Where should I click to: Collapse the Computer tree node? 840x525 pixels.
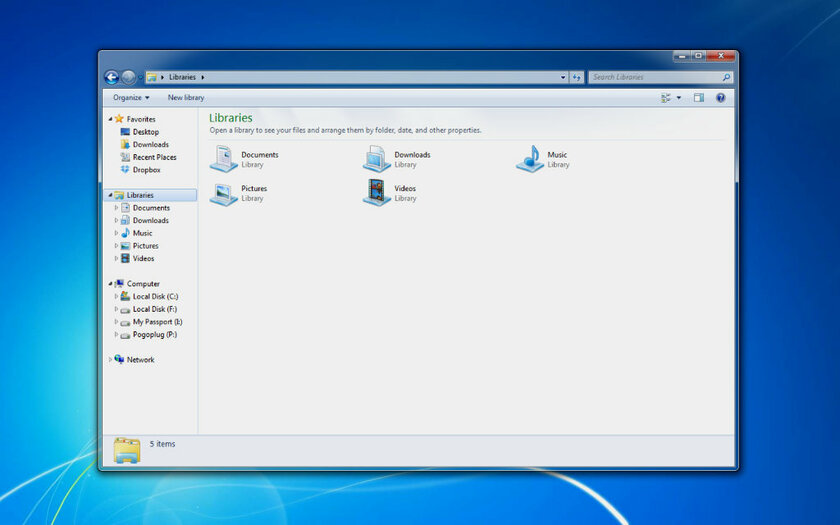(110, 283)
